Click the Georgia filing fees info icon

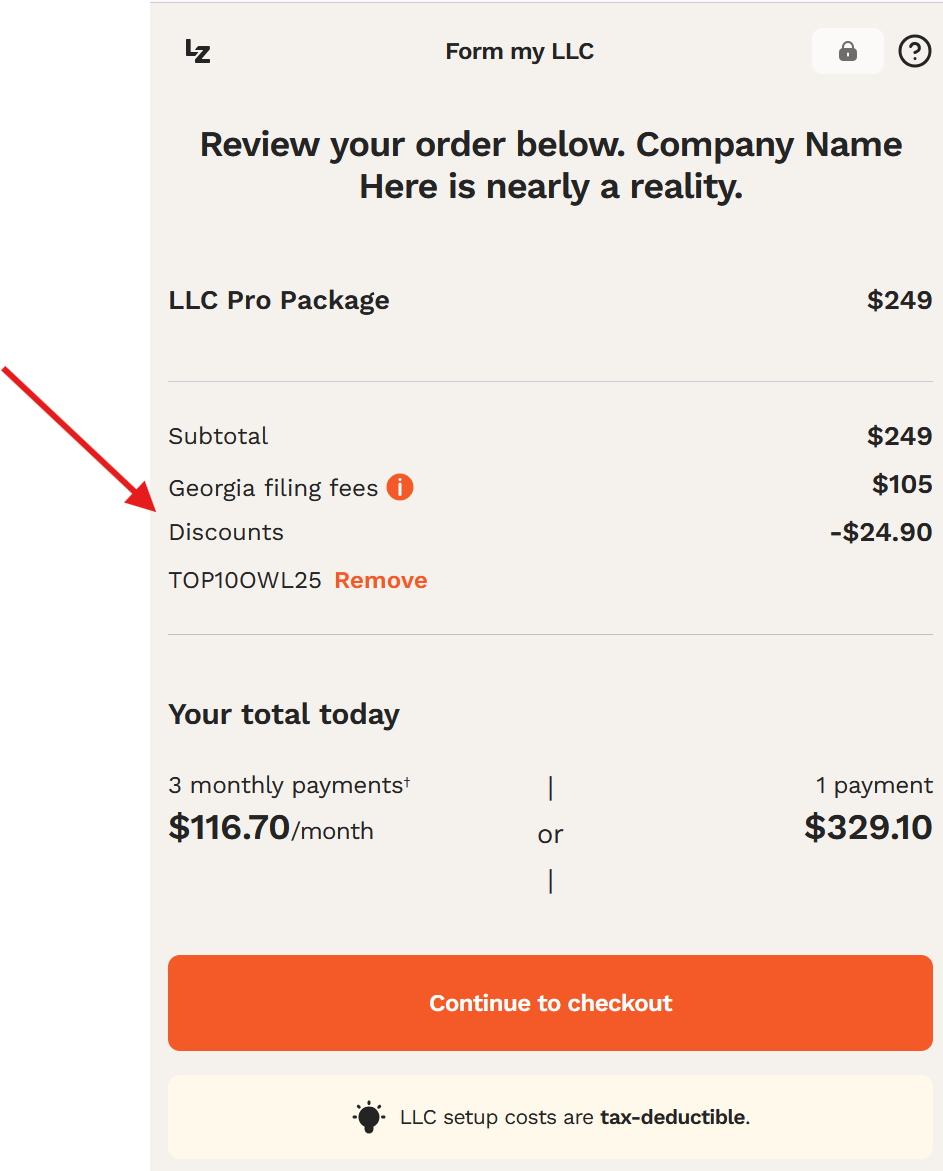[x=399, y=487]
